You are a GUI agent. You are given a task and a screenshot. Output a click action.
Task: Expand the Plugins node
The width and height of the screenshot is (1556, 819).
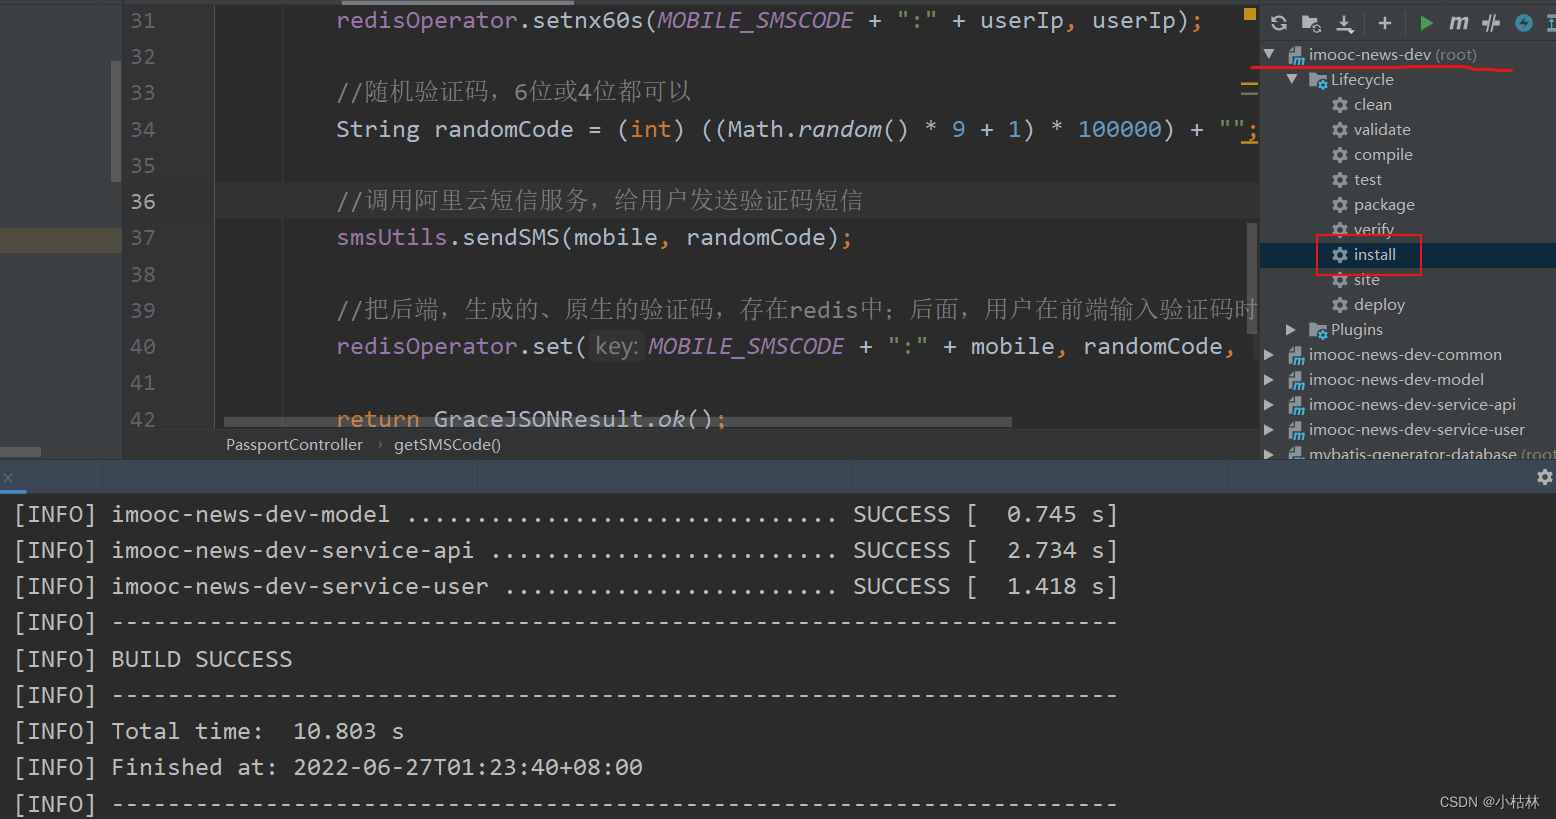[1291, 329]
